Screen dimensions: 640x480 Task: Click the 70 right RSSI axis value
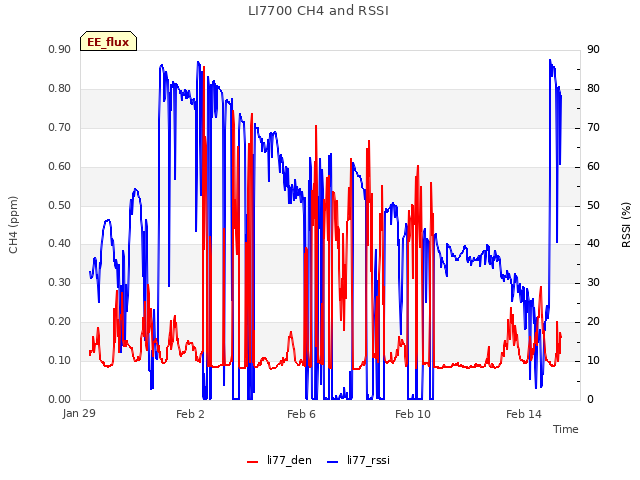click(593, 128)
